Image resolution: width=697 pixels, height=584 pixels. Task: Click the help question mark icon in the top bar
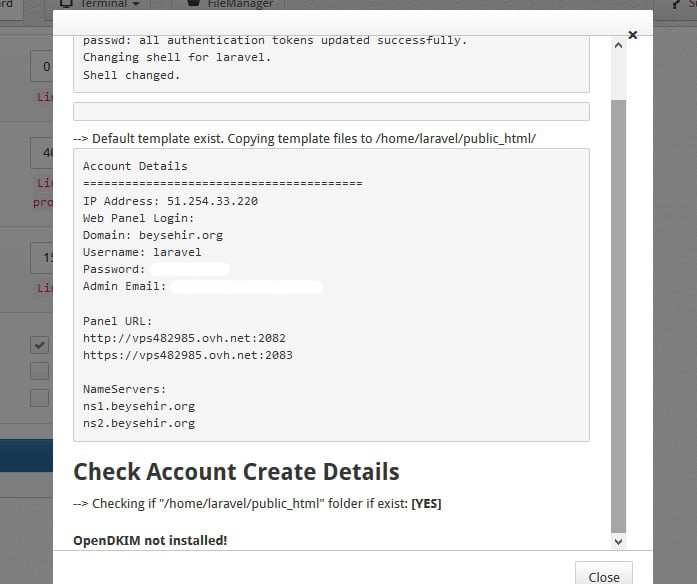(x=676, y=4)
